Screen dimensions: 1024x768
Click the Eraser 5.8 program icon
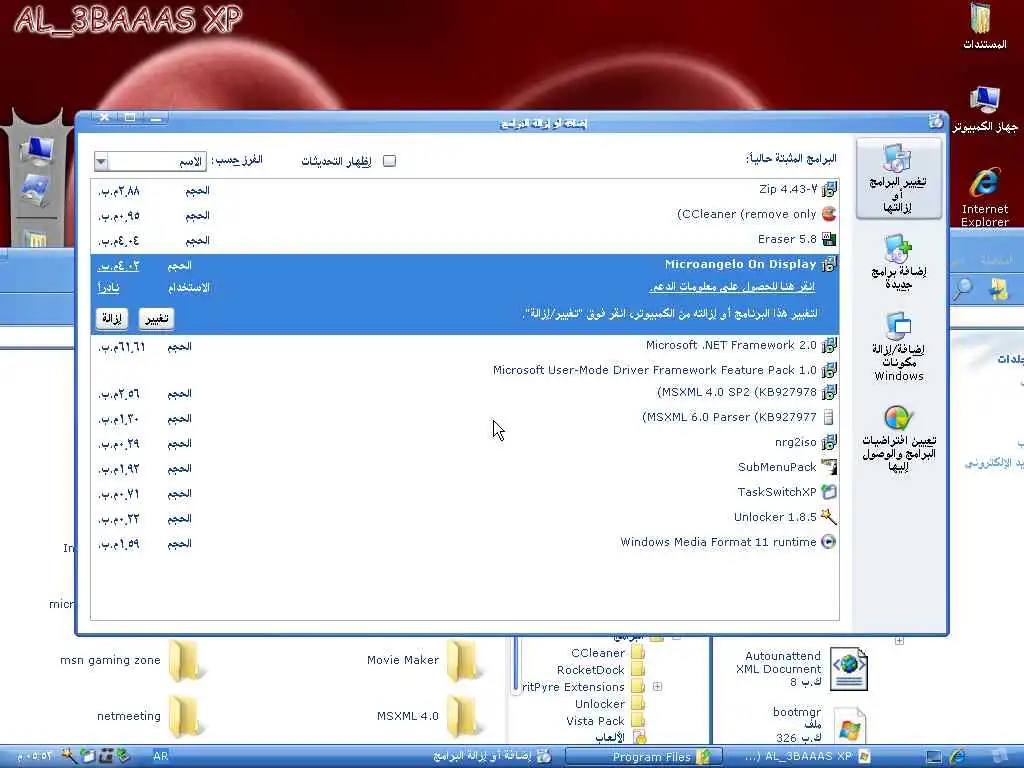tap(829, 239)
